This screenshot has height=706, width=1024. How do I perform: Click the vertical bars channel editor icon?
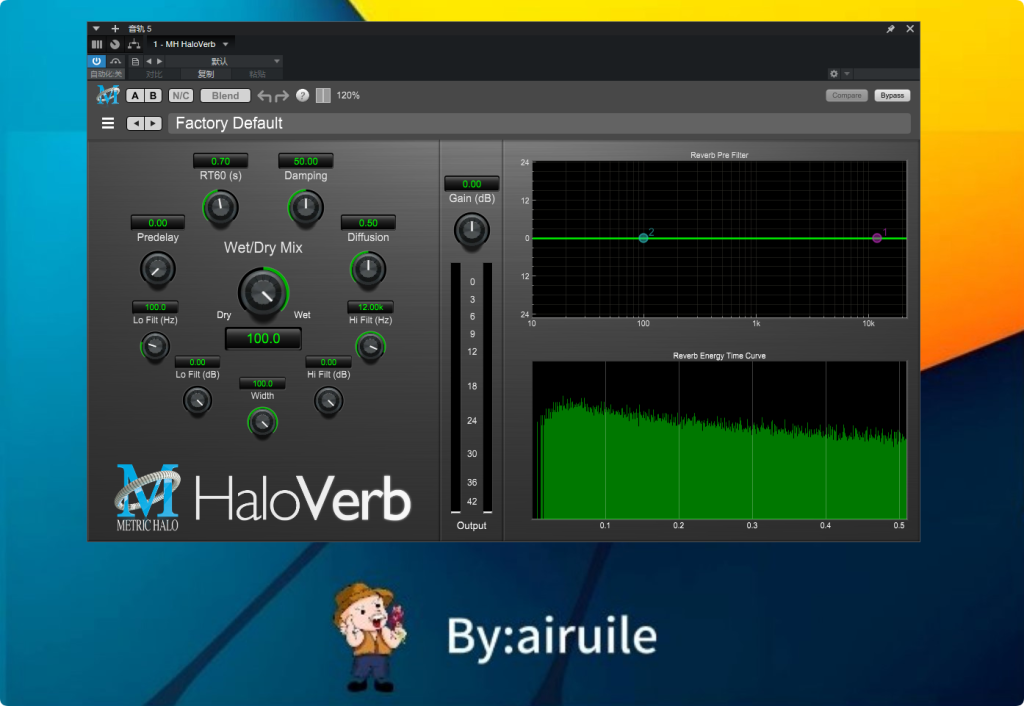pos(97,44)
